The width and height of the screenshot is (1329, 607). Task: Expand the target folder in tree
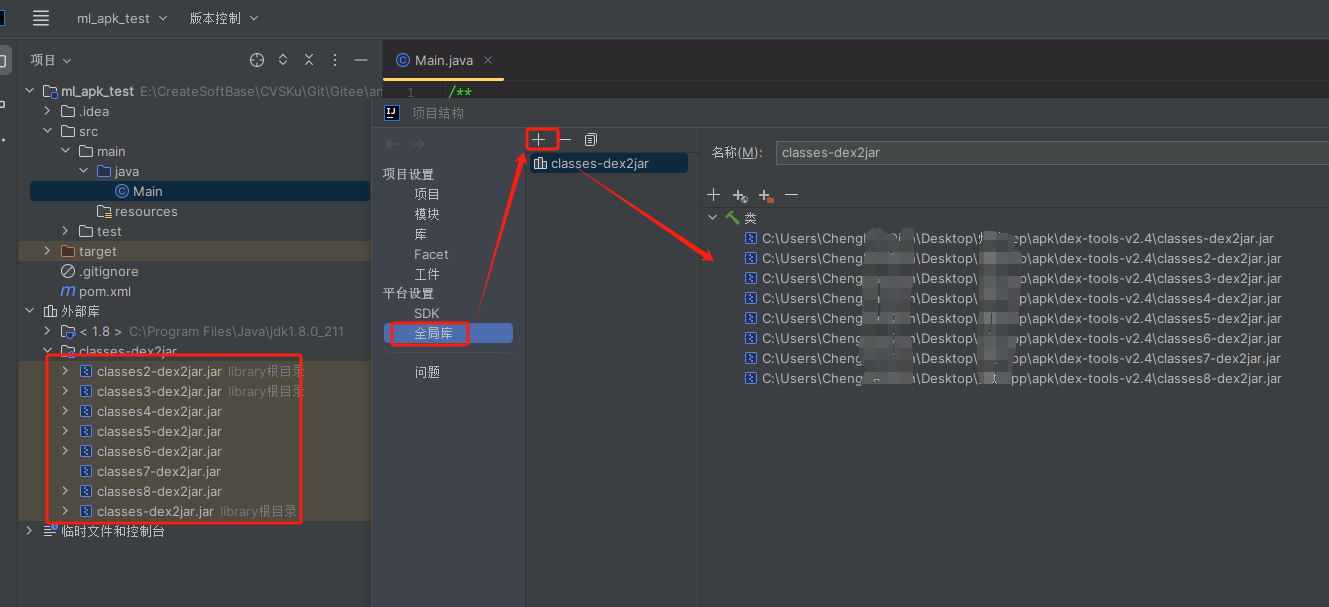(47, 251)
